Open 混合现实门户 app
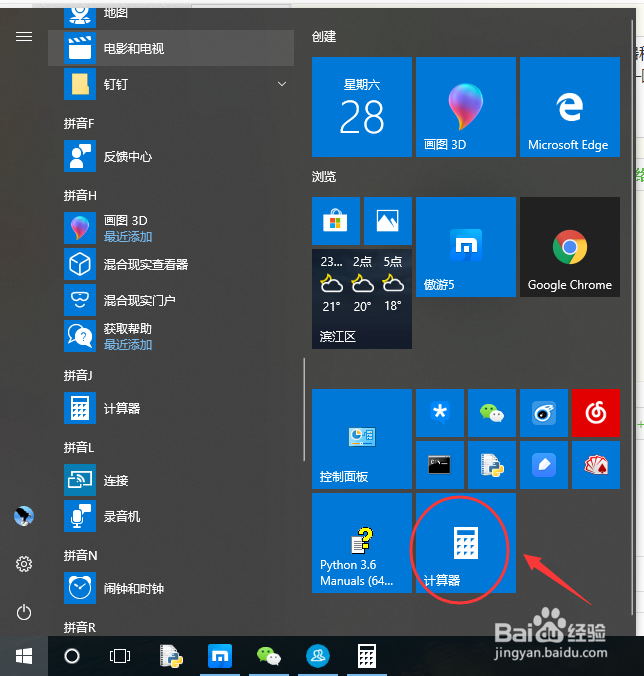Screen dimensions: 644x676 (171, 300)
